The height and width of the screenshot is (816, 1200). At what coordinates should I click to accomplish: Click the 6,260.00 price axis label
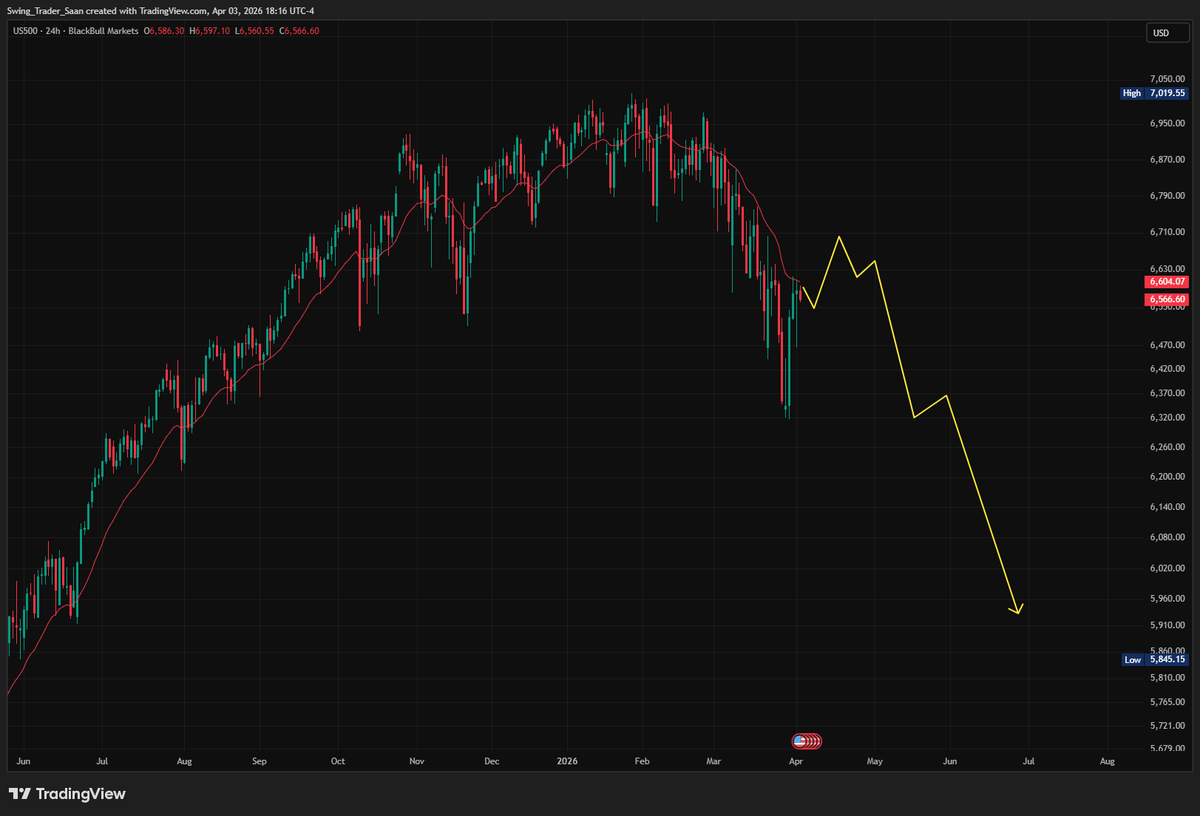[x=1167, y=447]
